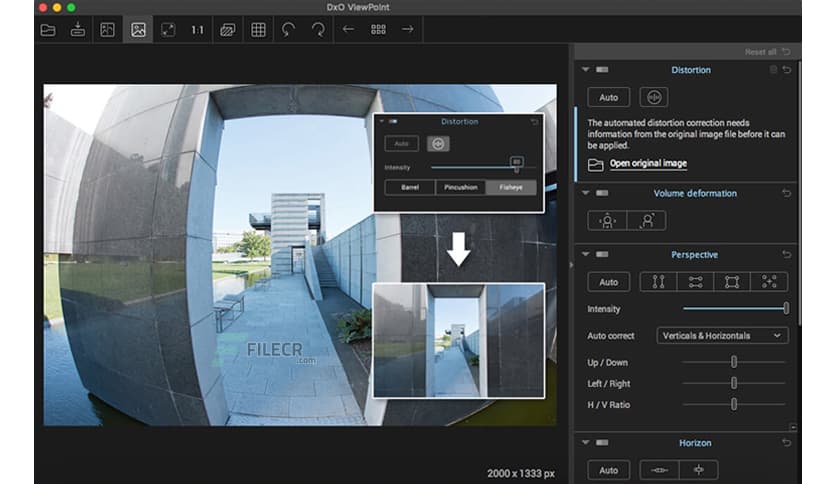Collapse the right panel with side arrow
Screen dimensions: 836x484
pyautogui.click(x=571, y=264)
